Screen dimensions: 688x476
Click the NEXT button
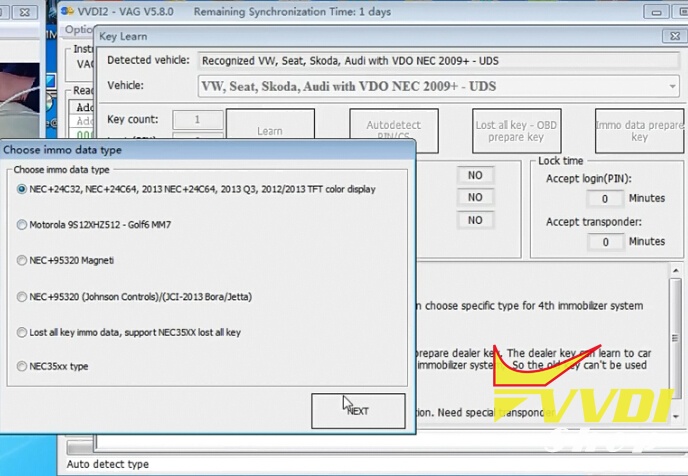[358, 411]
